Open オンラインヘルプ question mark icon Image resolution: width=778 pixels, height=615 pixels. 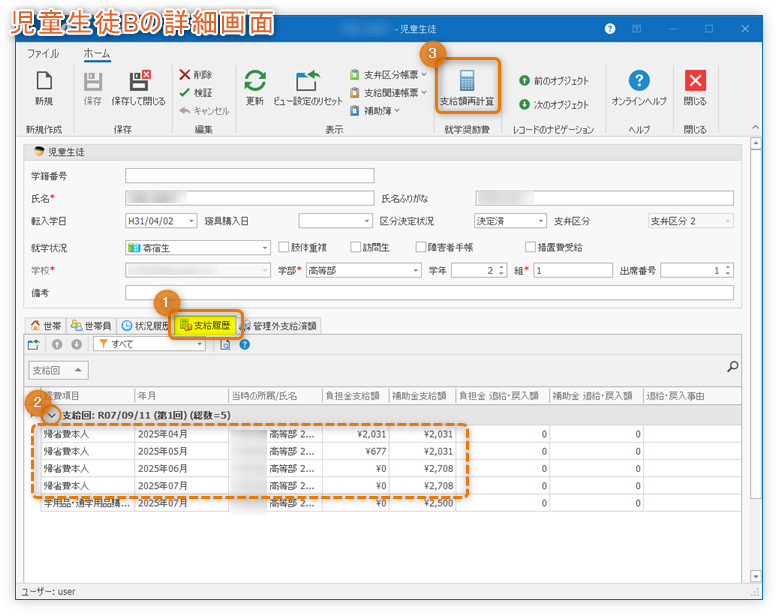[x=639, y=81]
